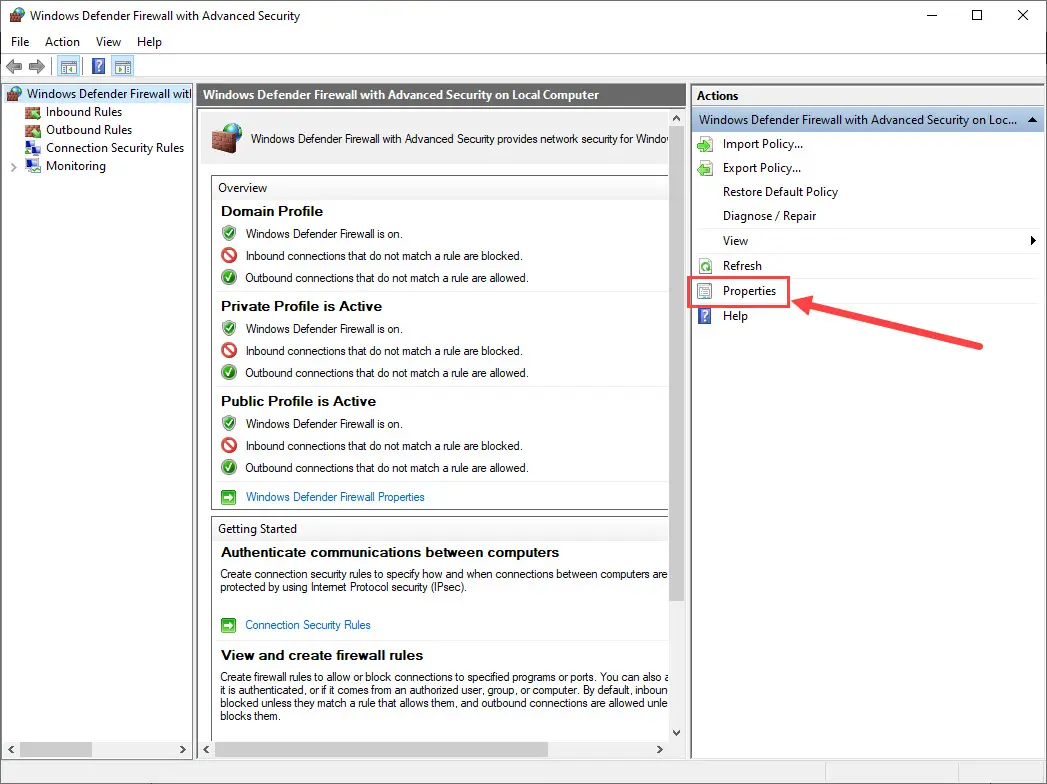
Task: Open the View menu in menu bar
Action: pyautogui.click(x=108, y=41)
